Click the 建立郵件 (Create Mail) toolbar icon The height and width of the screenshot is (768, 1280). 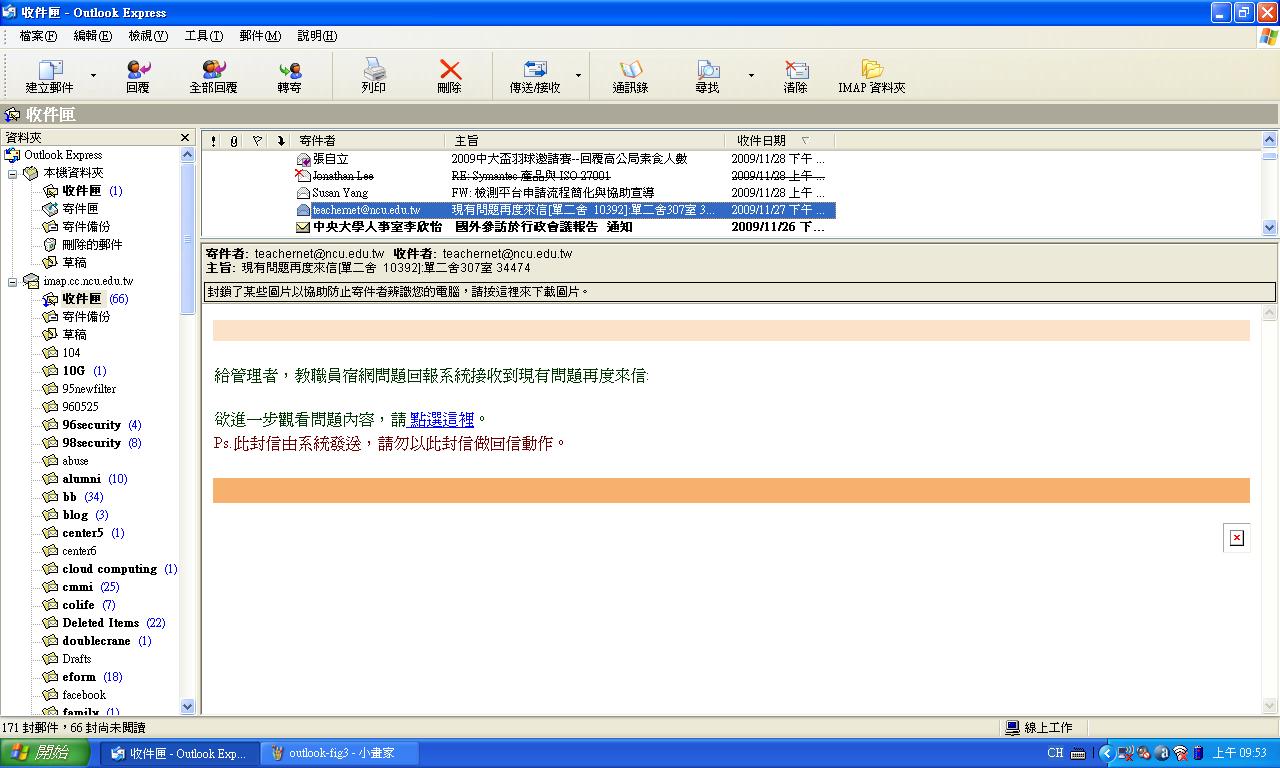[50, 70]
